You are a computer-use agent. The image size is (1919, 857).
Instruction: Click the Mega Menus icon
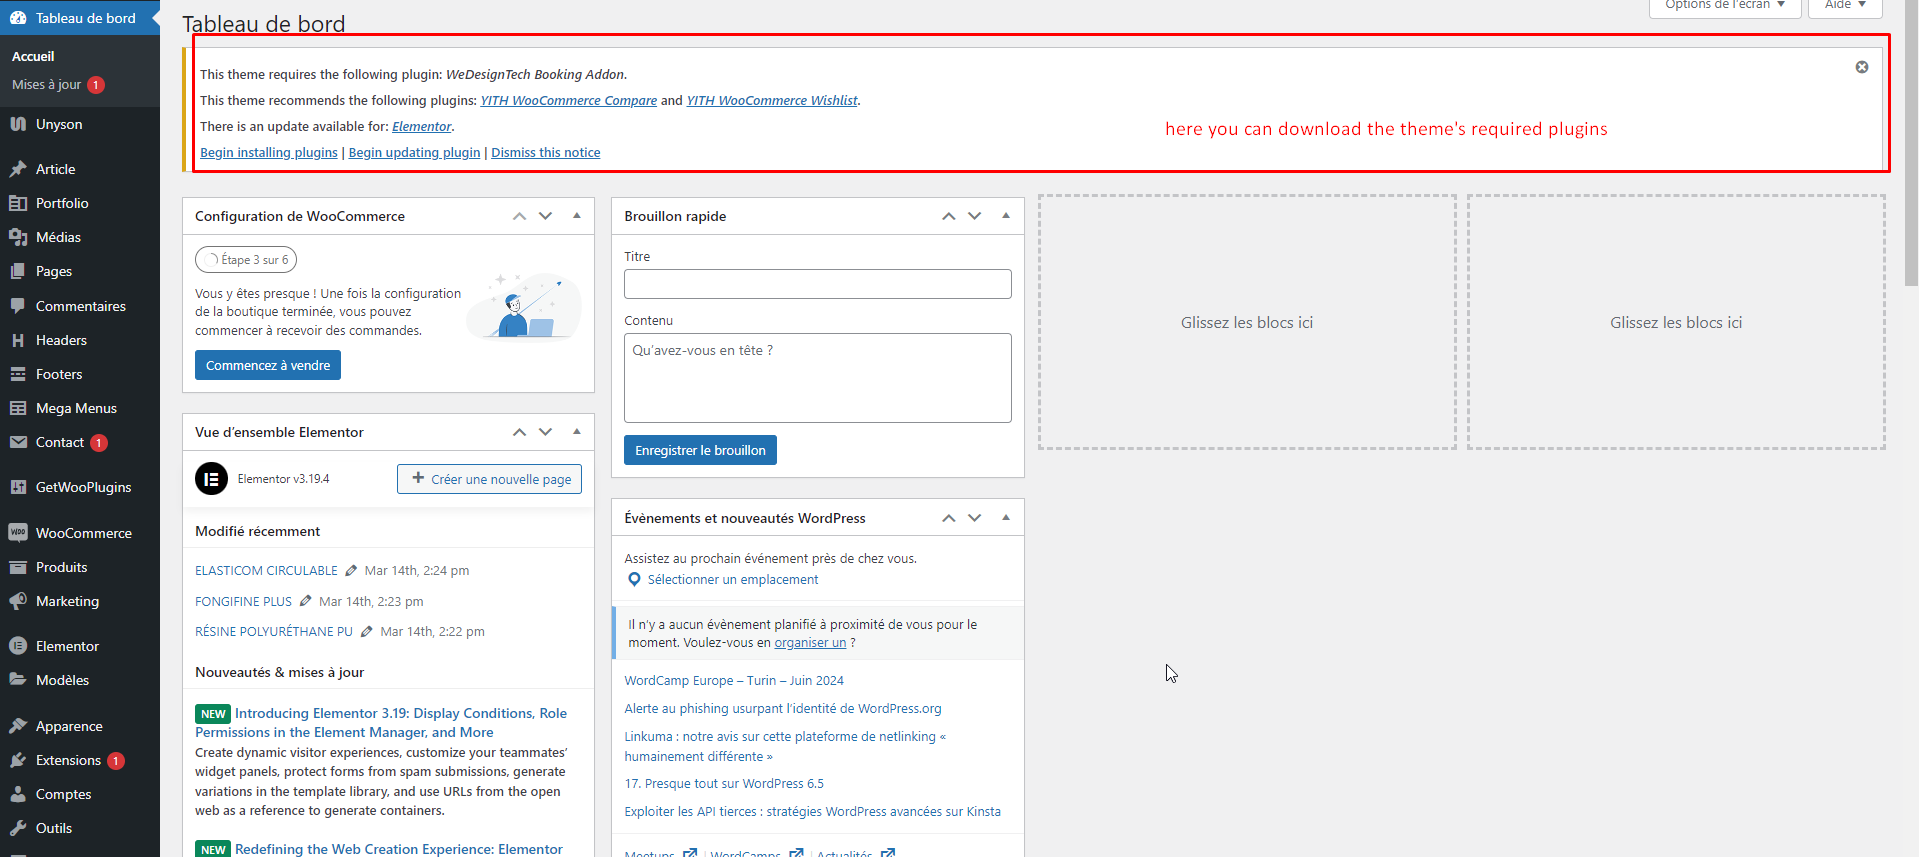point(18,408)
